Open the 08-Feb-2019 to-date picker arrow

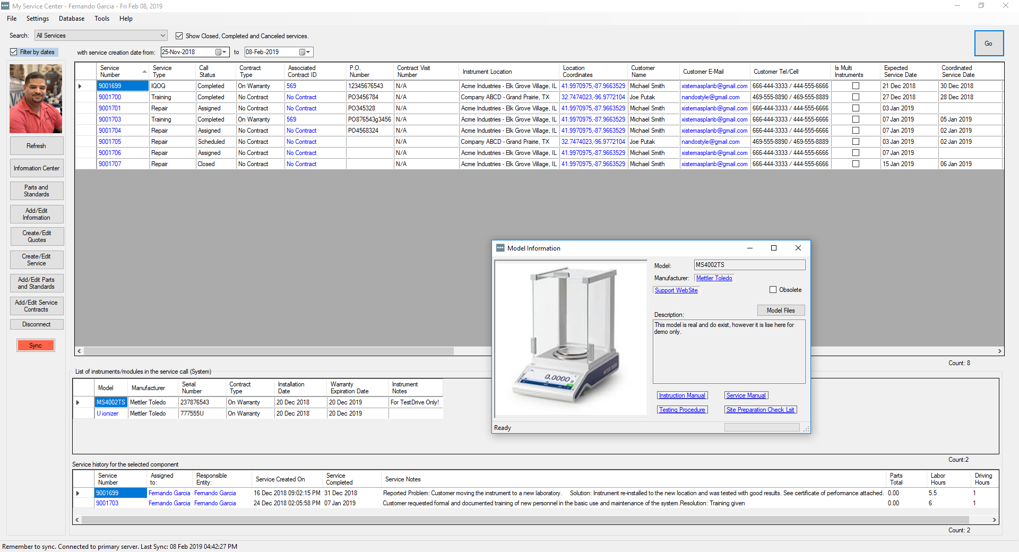308,52
